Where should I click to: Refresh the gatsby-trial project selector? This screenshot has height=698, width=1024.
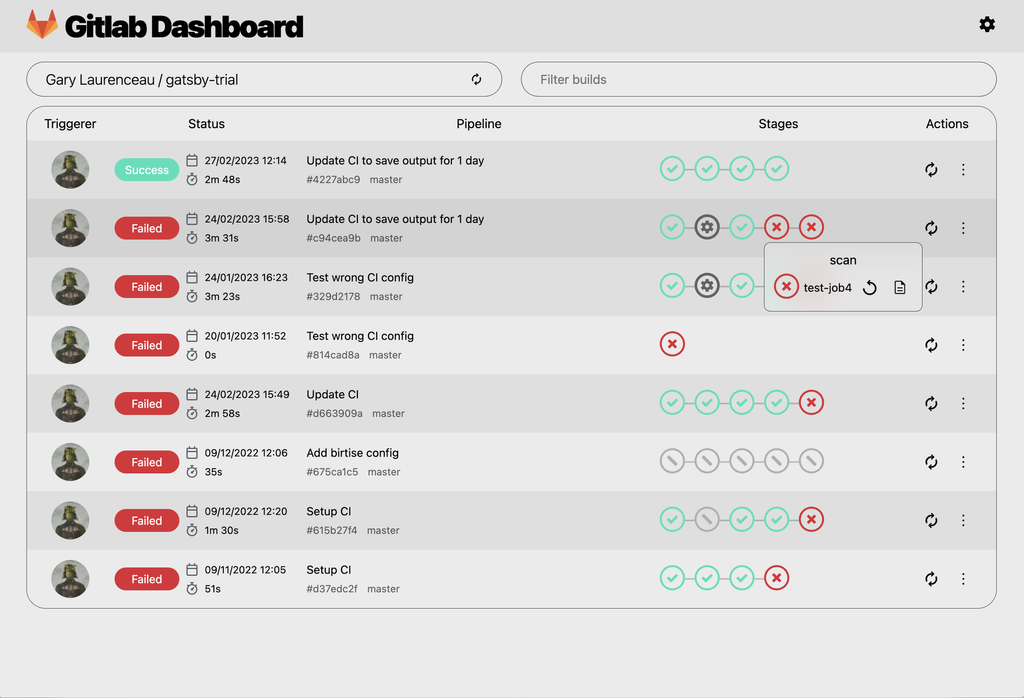pos(476,79)
